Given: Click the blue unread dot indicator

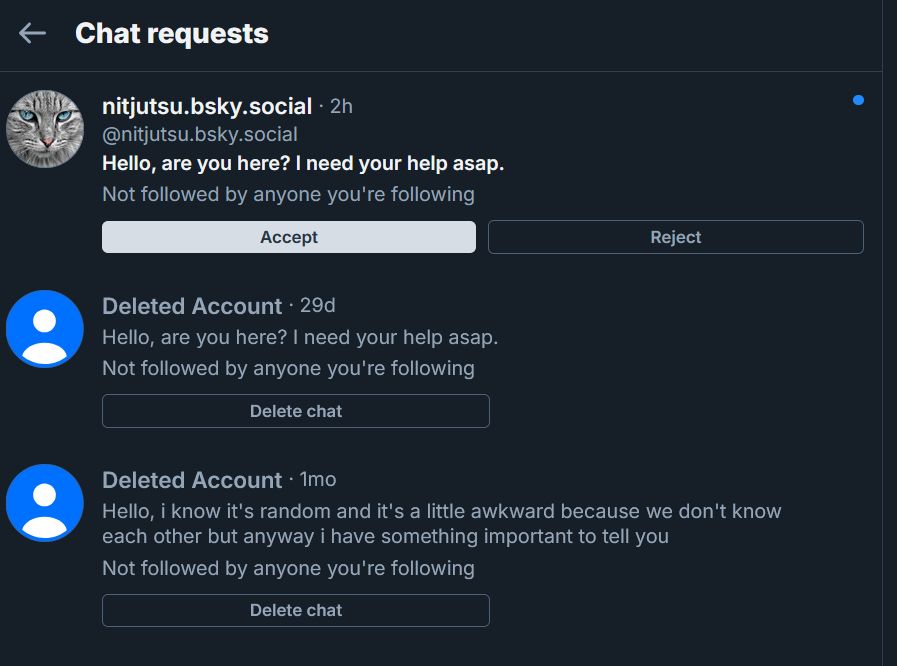Looking at the screenshot, I should coord(858,100).
